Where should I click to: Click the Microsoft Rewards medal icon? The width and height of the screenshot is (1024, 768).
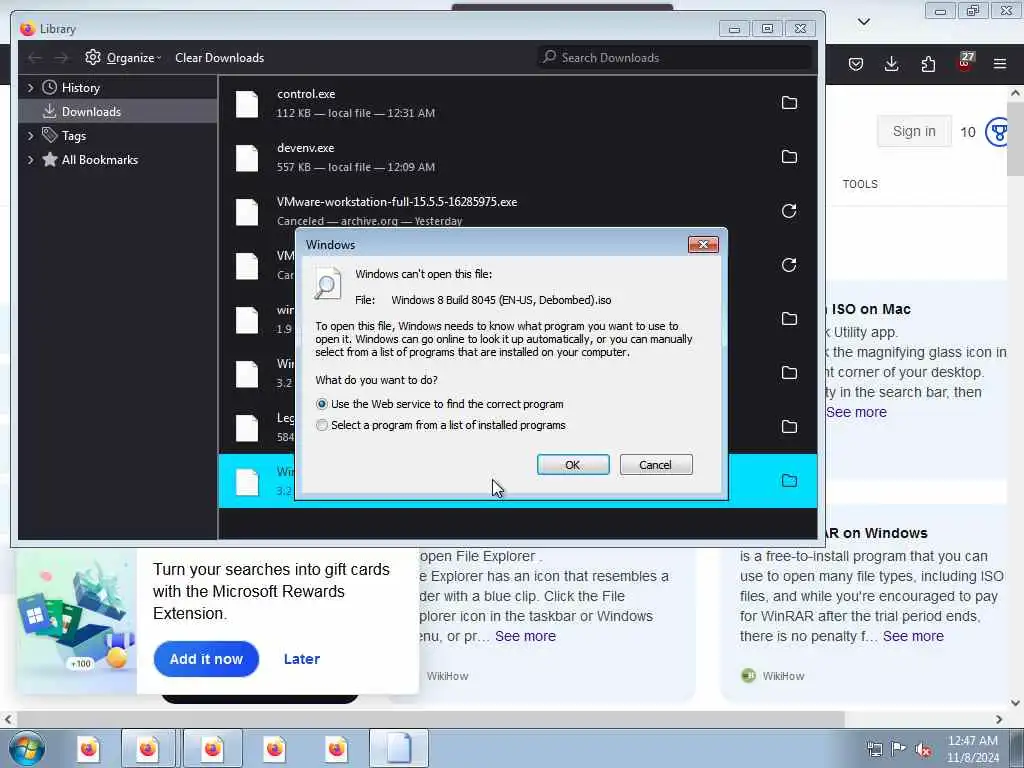(x=997, y=132)
